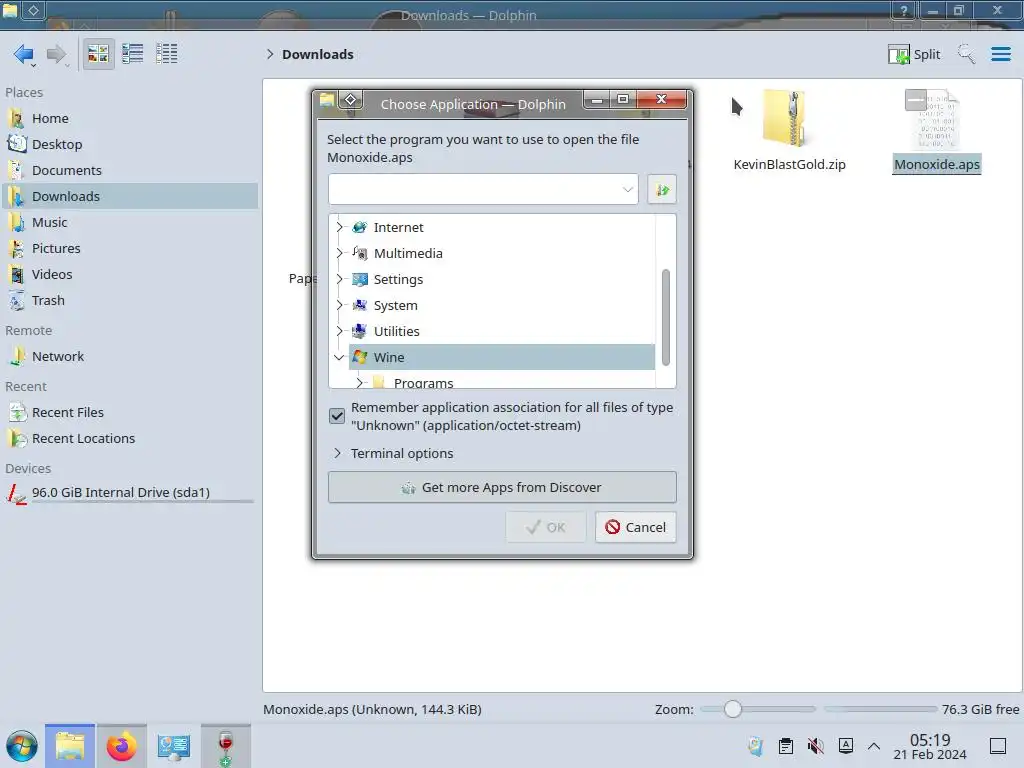This screenshot has height=768, width=1024.
Task: Switch to Icons view mode
Action: 98,54
